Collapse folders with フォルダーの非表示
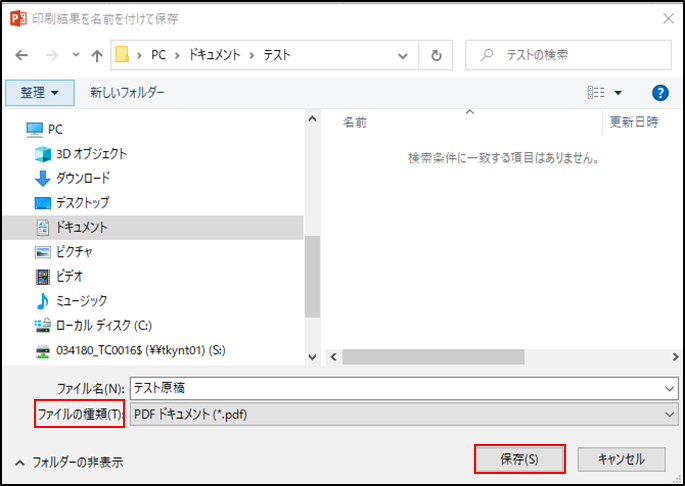This screenshot has height=486, width=685. pyautogui.click(x=69, y=462)
